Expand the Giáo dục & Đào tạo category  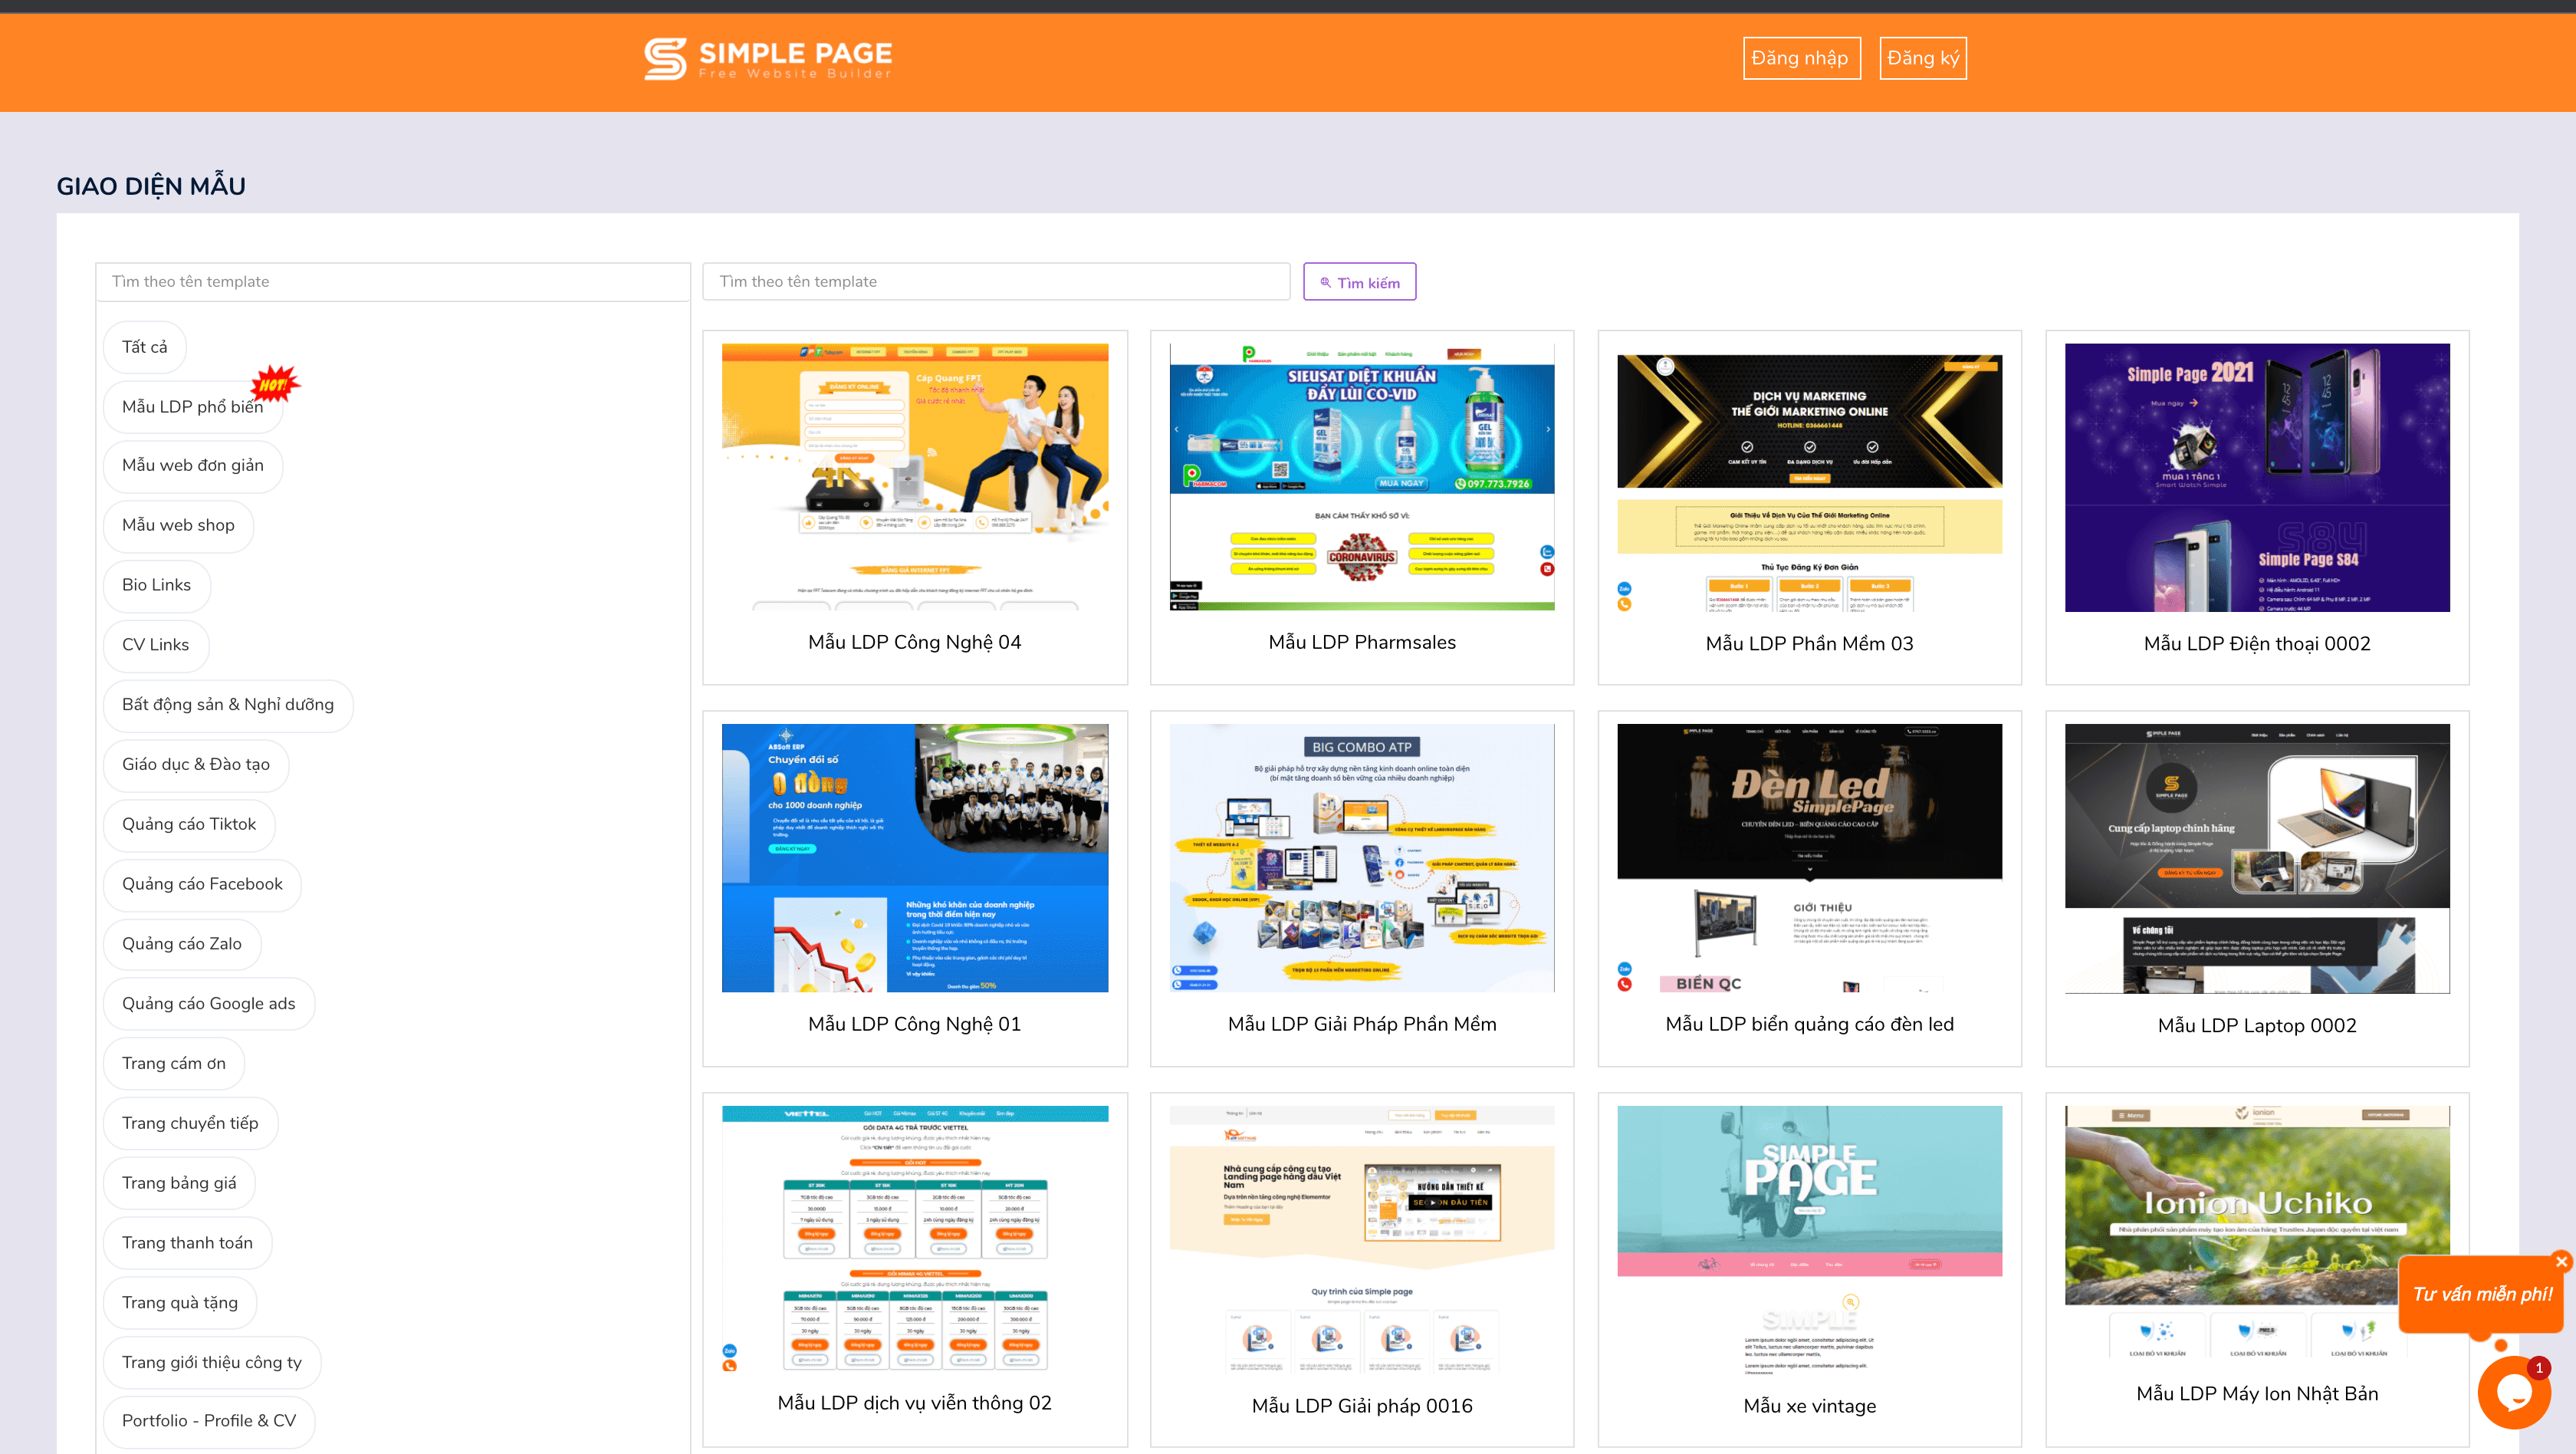(195, 764)
